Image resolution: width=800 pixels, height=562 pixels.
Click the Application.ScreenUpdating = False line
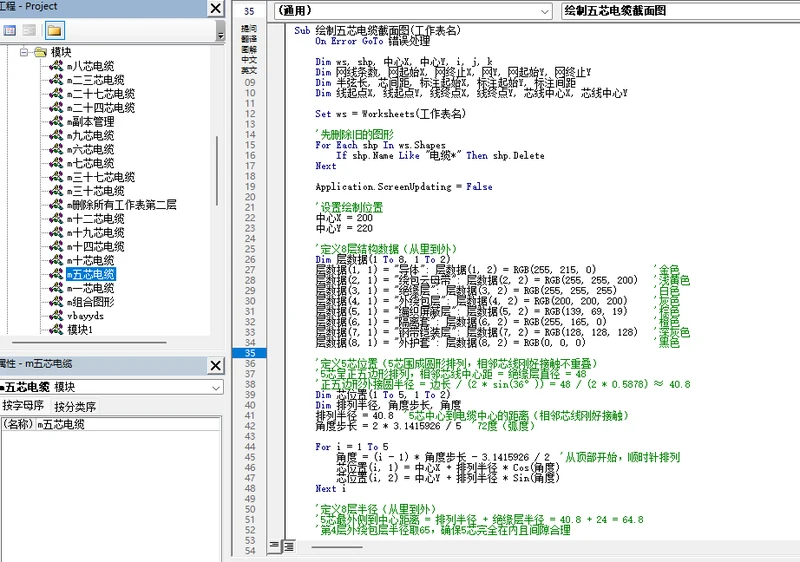[x=404, y=187]
